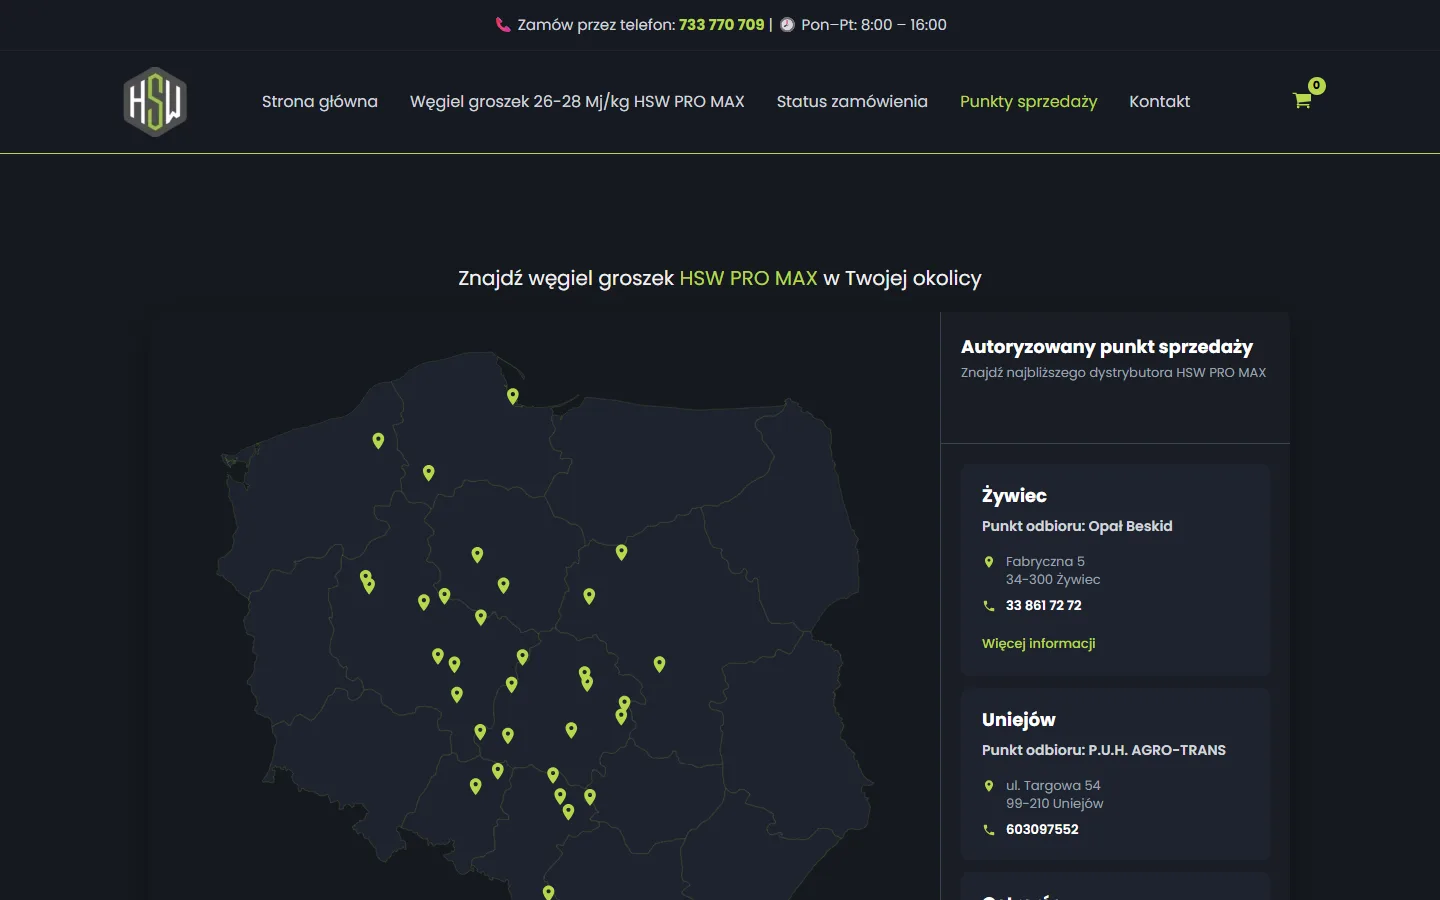Click the phone icon in Żywiec card

tap(989, 606)
